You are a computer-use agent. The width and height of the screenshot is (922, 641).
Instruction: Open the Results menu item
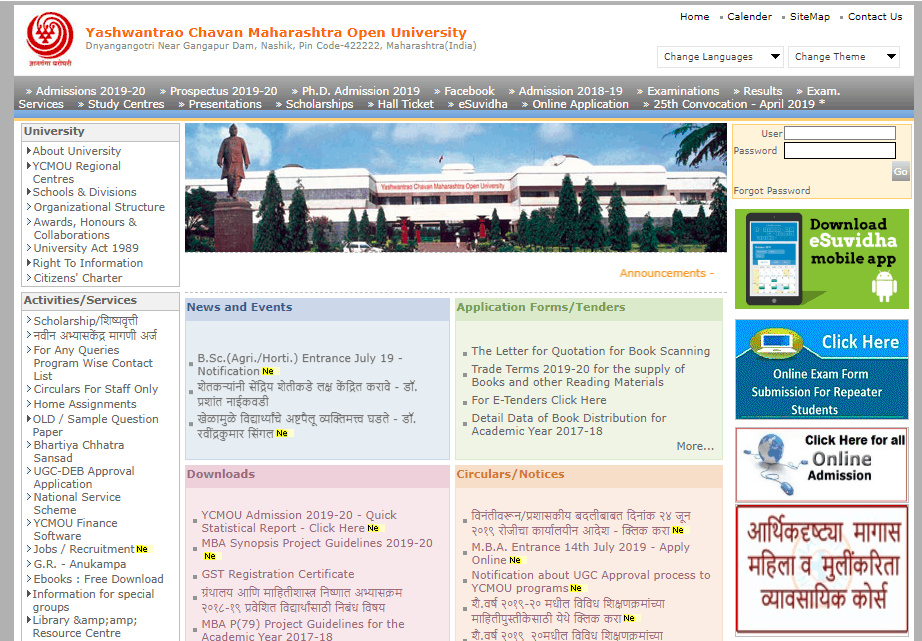762,91
